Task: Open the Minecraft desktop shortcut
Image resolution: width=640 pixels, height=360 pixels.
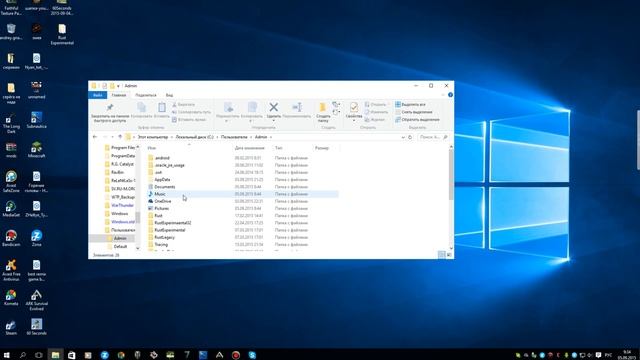Action: 36,150
